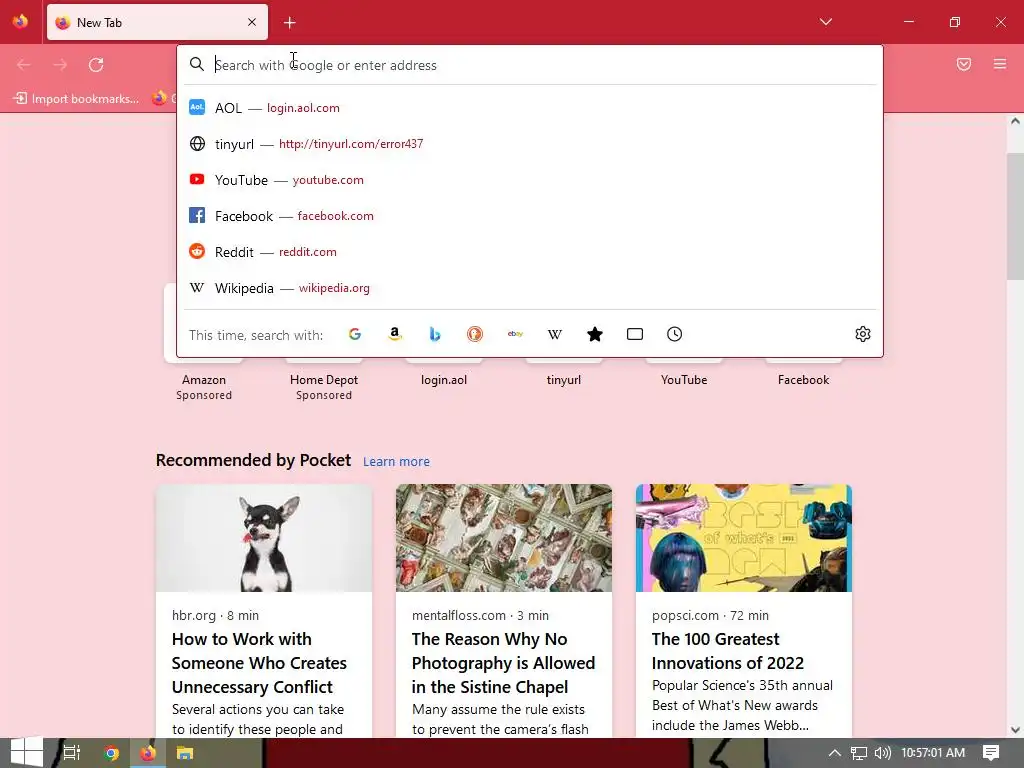Screen dimensions: 1024x768
Task: Open Facebook shortcut tile
Action: (803, 379)
